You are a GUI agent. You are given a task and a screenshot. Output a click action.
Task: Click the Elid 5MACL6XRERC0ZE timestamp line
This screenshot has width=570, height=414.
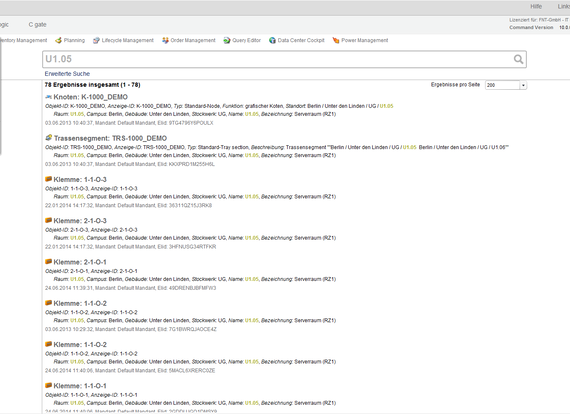pyautogui.click(x=130, y=371)
